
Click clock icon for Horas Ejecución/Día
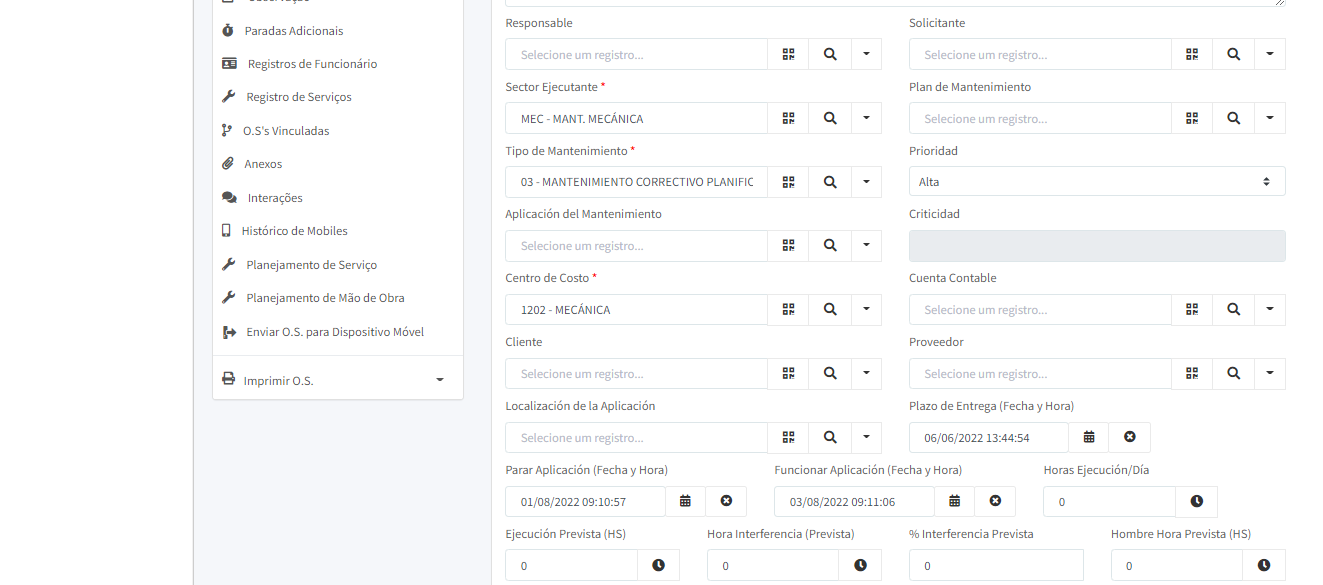click(x=1196, y=501)
